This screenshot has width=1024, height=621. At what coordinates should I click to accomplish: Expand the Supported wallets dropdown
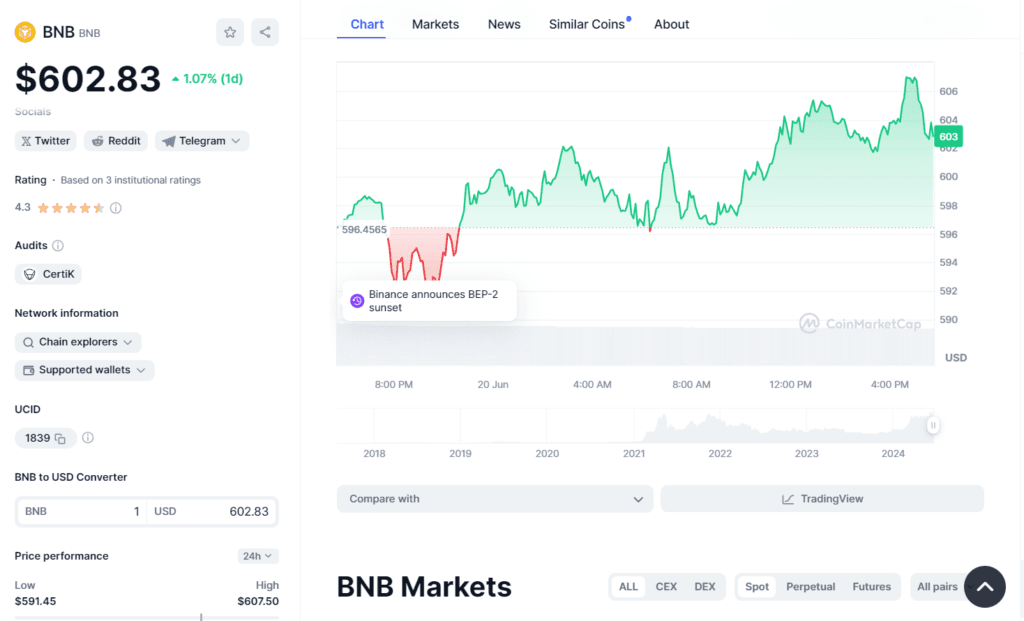tap(84, 370)
